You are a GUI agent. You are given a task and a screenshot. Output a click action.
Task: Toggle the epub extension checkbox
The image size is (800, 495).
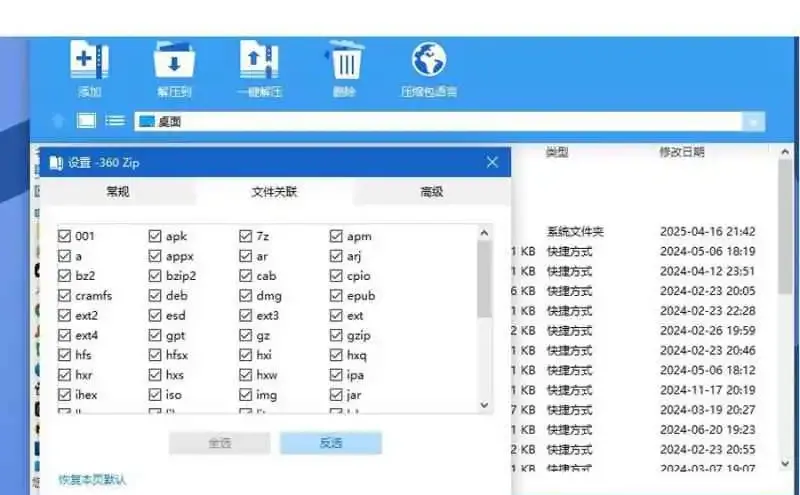pos(336,295)
